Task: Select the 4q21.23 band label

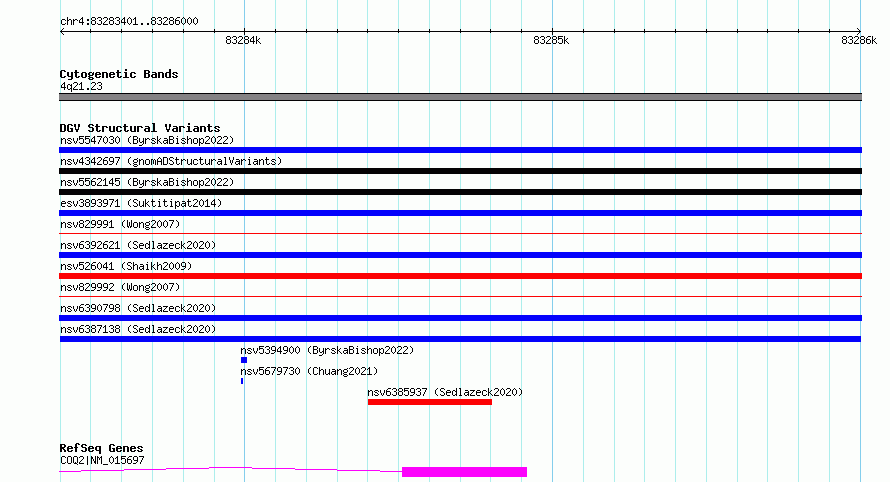Action: click(81, 86)
